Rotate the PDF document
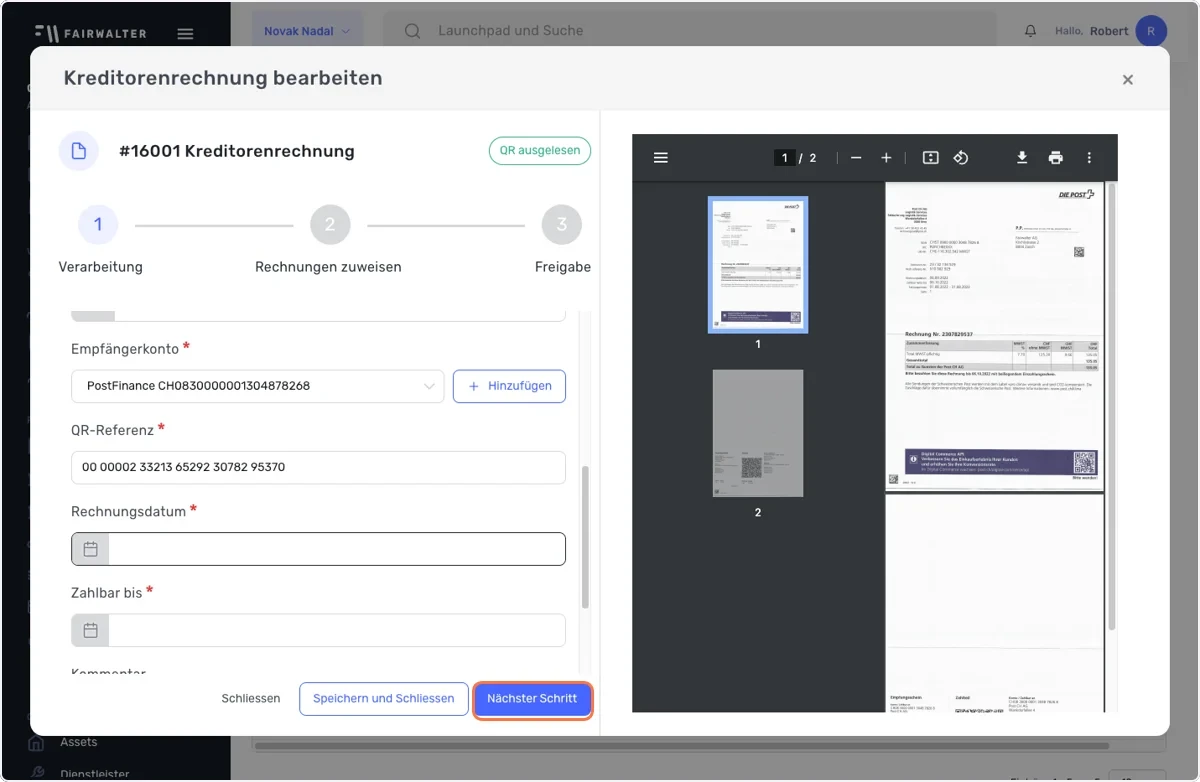 [961, 158]
